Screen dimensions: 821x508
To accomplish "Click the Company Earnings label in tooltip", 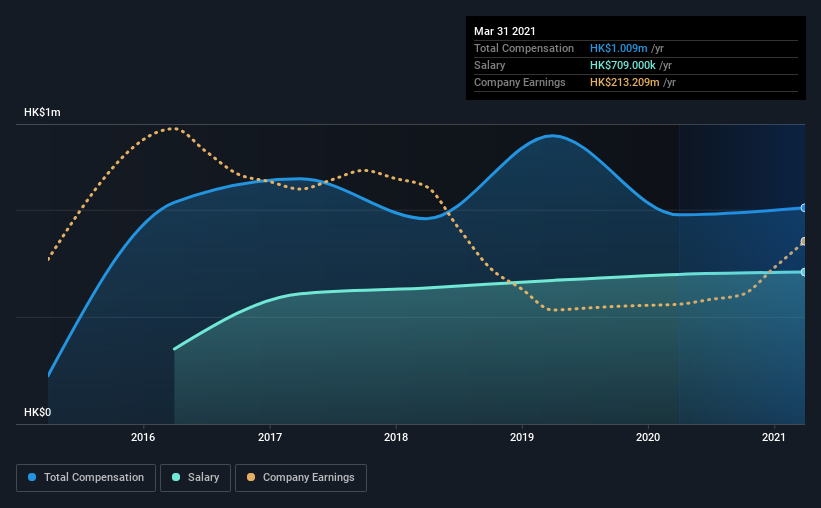I will tap(520, 82).
